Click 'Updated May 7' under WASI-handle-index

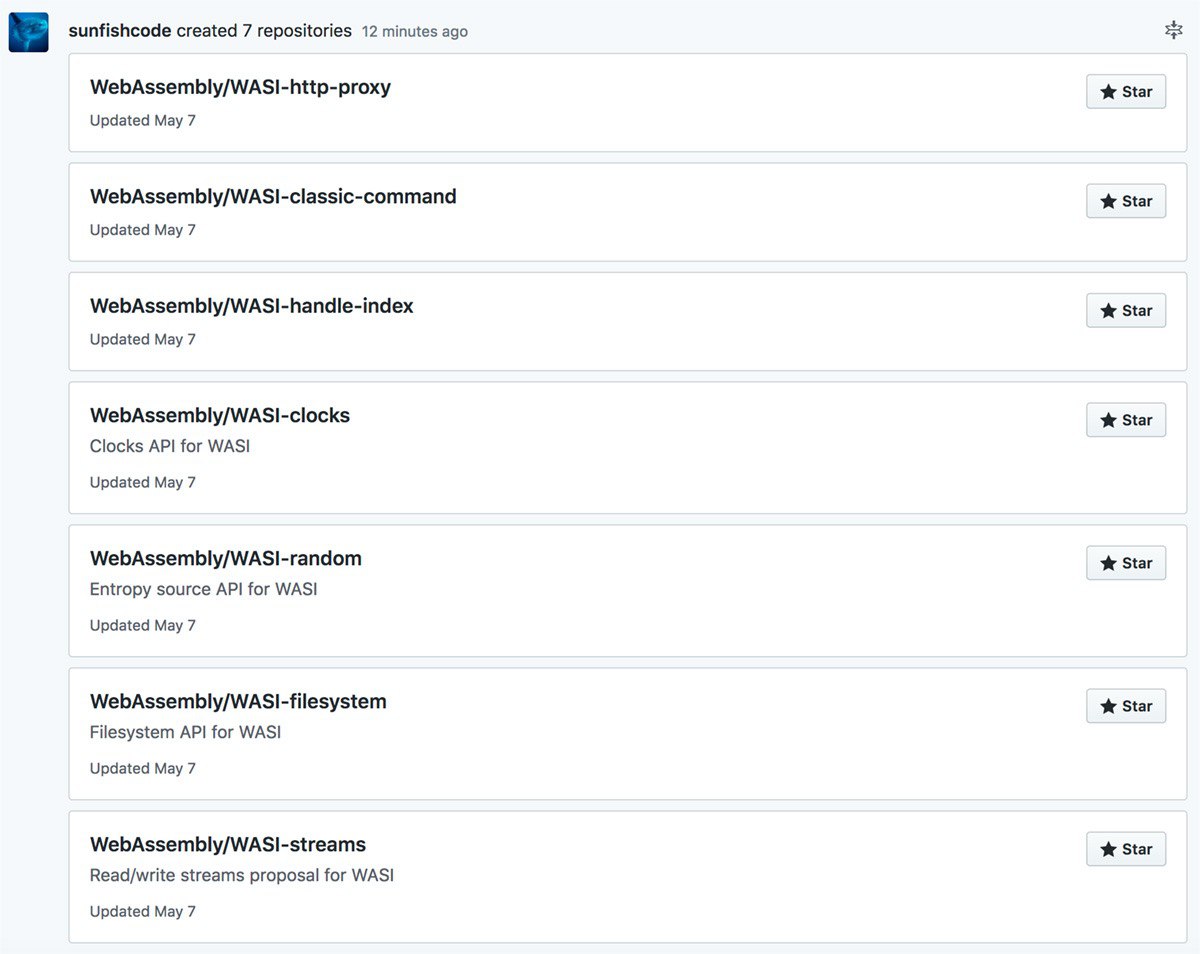[x=143, y=339]
